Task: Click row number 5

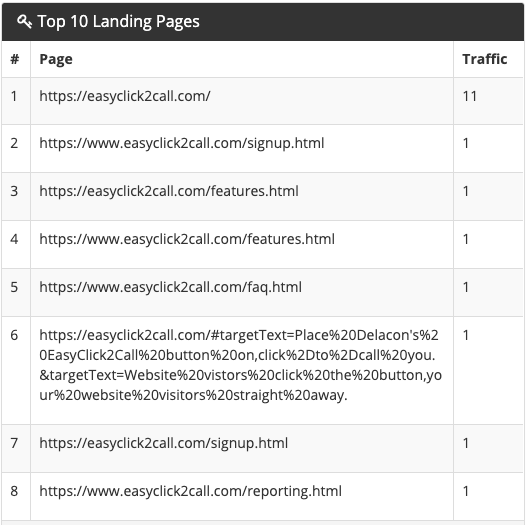Action: pos(14,287)
